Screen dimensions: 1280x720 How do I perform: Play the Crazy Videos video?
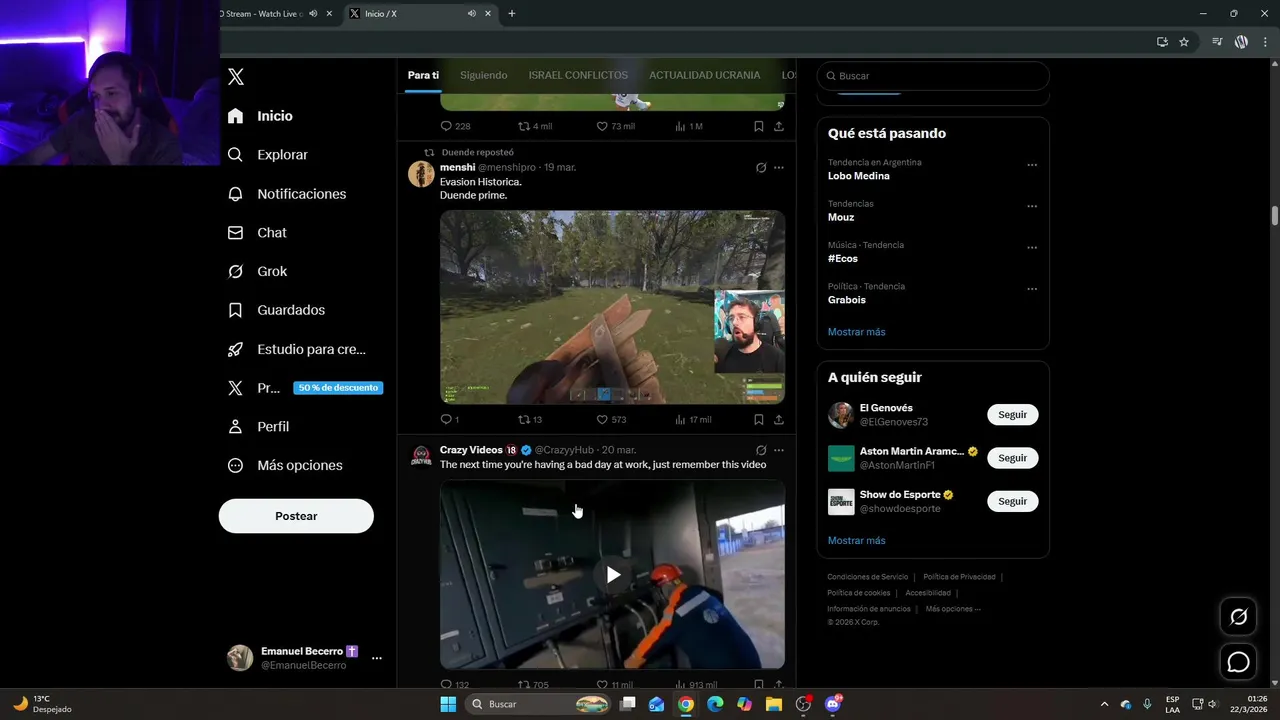[613, 574]
